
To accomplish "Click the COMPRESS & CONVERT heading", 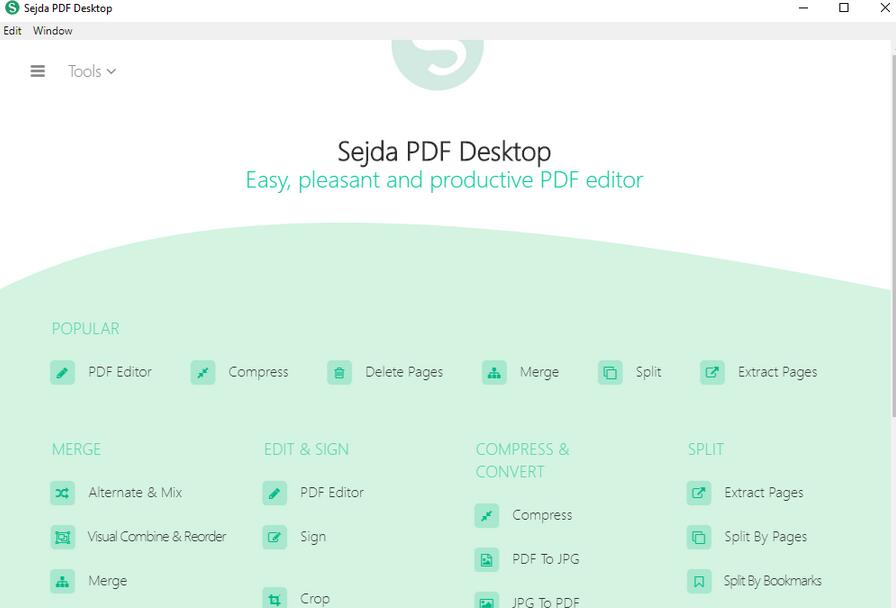I will 523,461.
